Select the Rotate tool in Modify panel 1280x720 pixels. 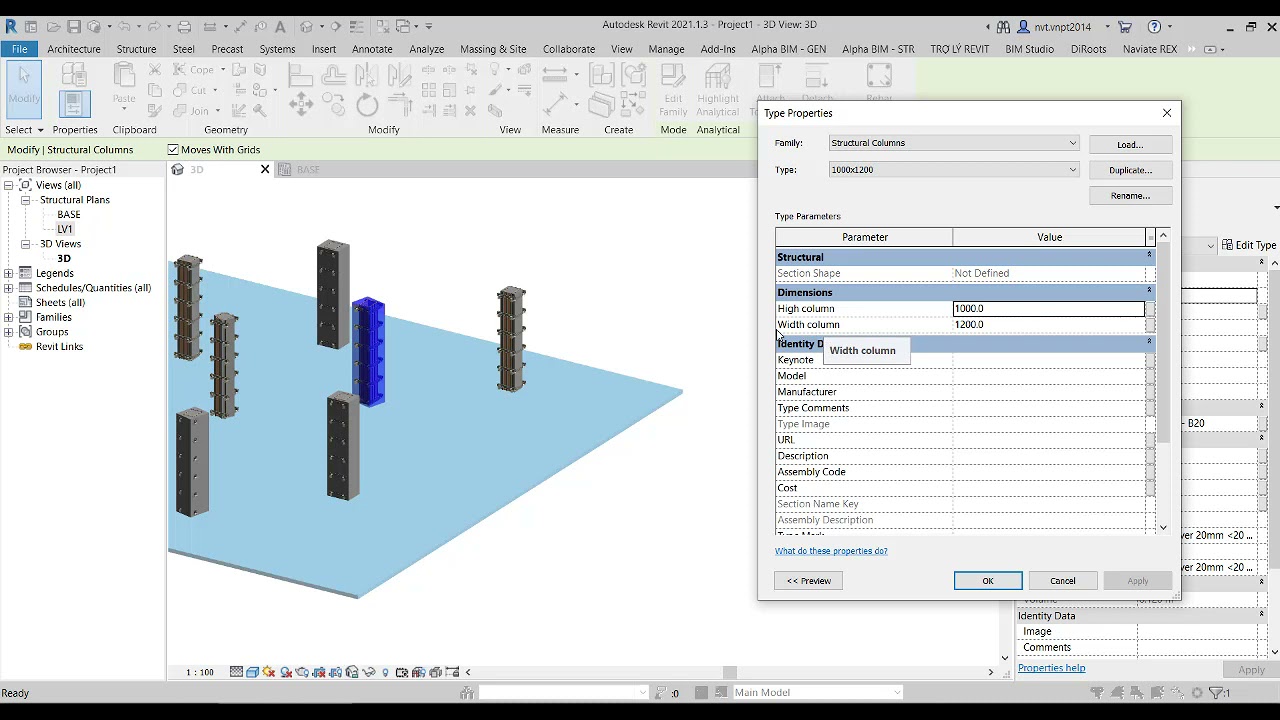click(367, 104)
